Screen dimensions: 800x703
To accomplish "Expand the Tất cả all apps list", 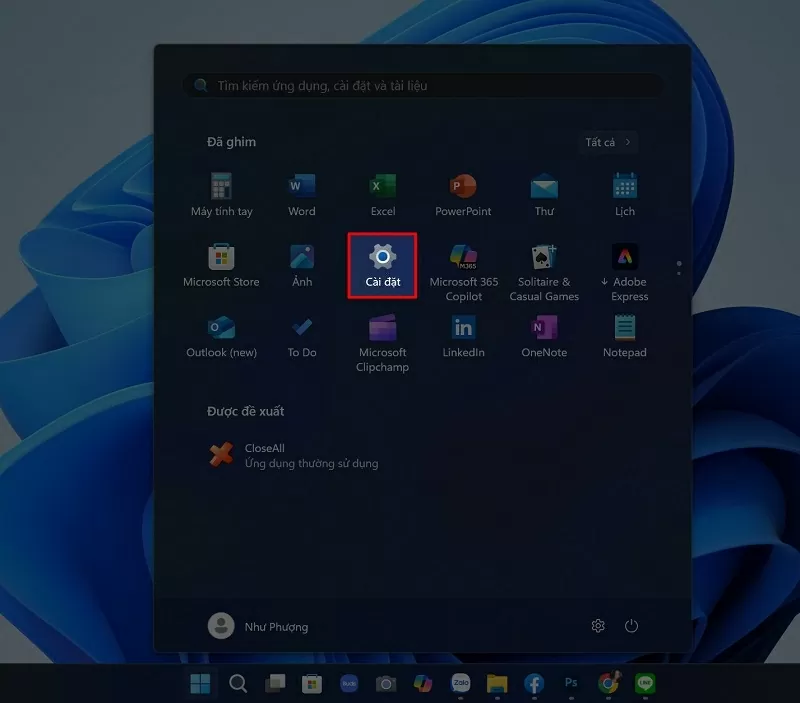I will [x=608, y=142].
